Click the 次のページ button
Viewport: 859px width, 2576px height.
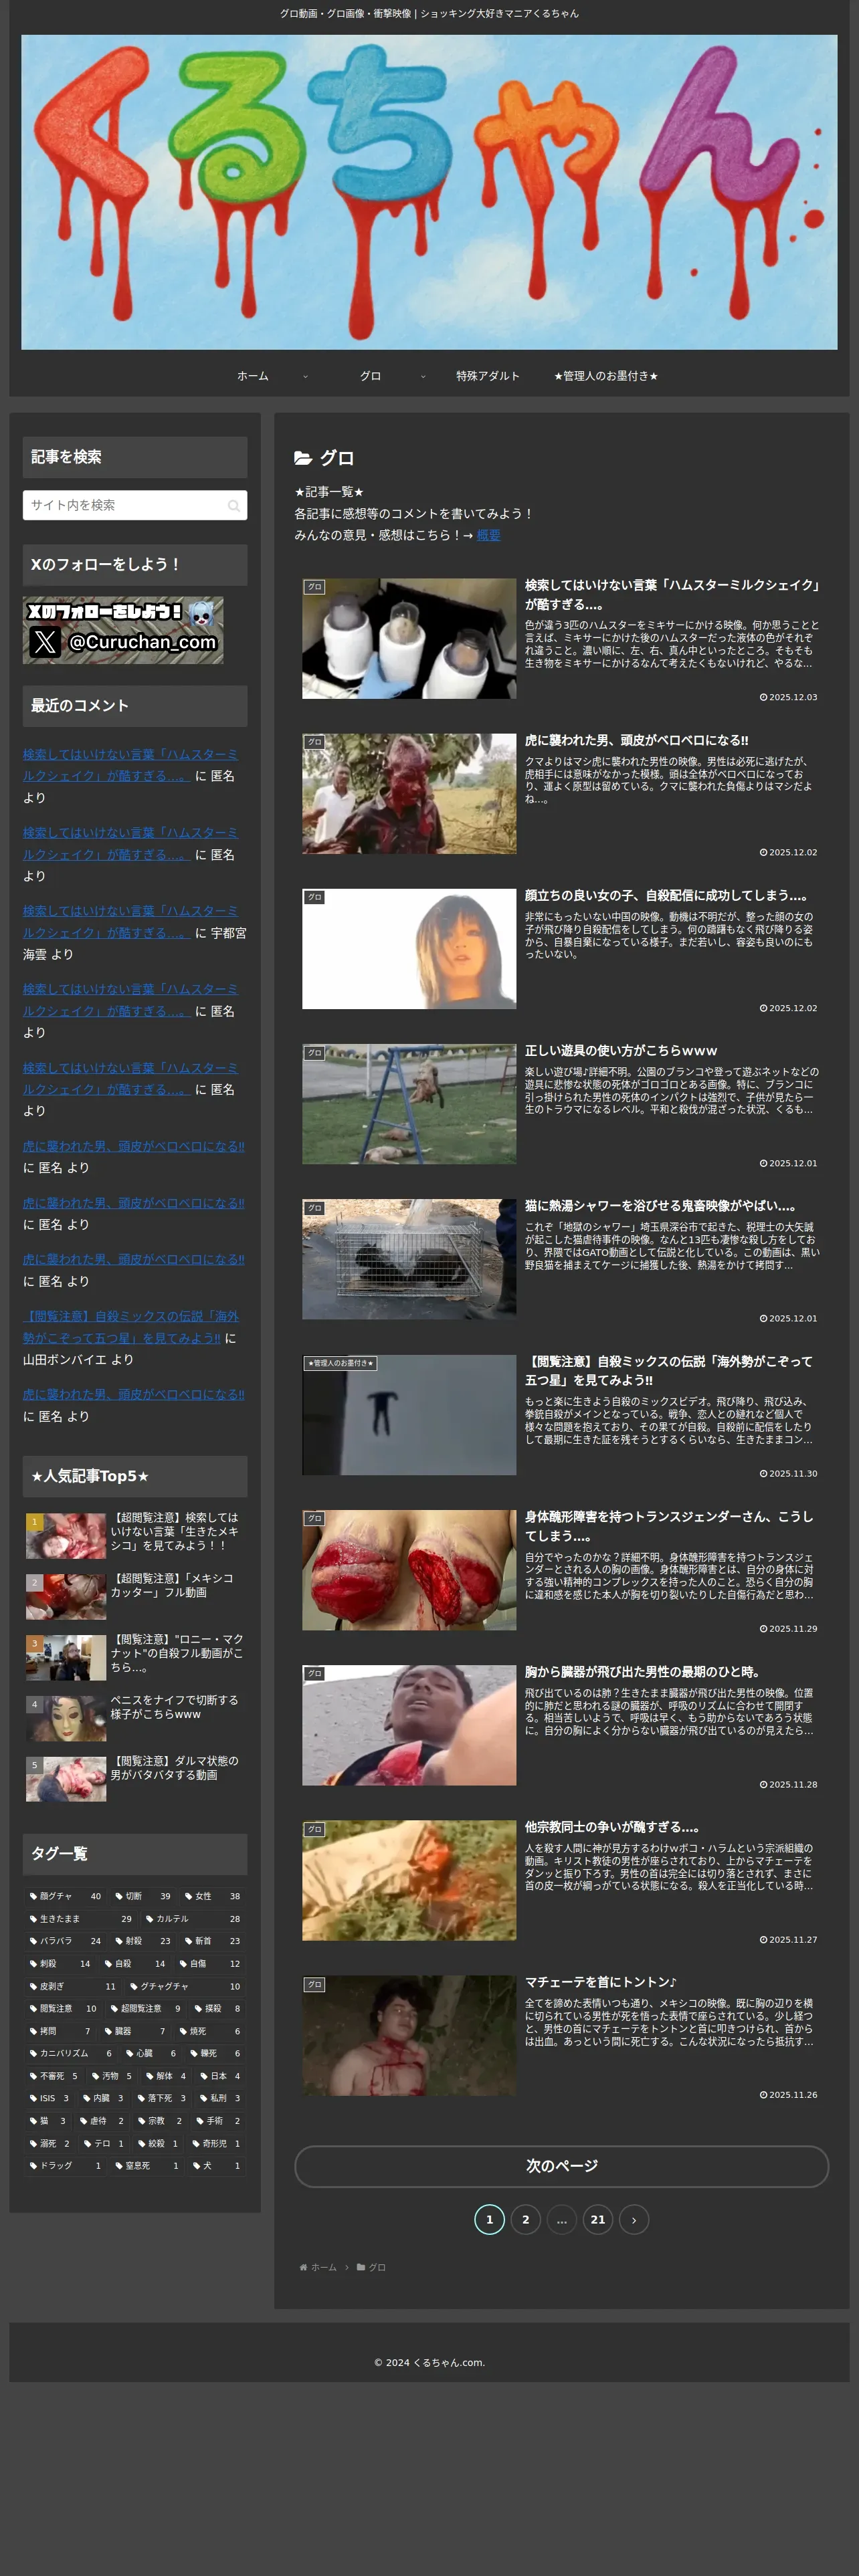[x=561, y=2165]
